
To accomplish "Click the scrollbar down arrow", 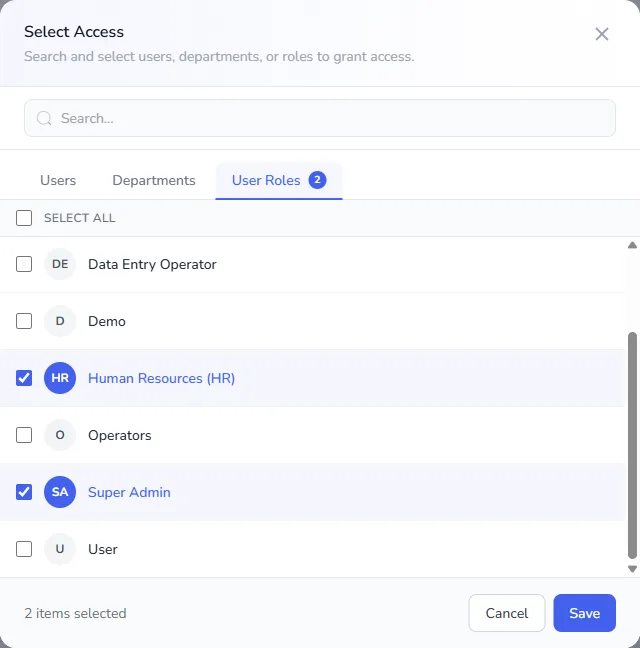I will (x=632, y=569).
